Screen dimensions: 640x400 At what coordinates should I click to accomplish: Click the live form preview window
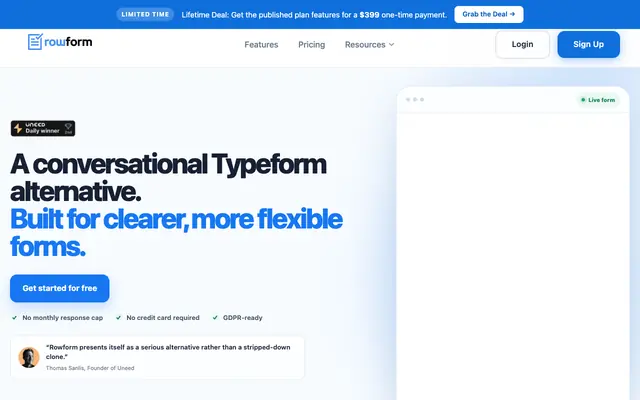point(513,243)
